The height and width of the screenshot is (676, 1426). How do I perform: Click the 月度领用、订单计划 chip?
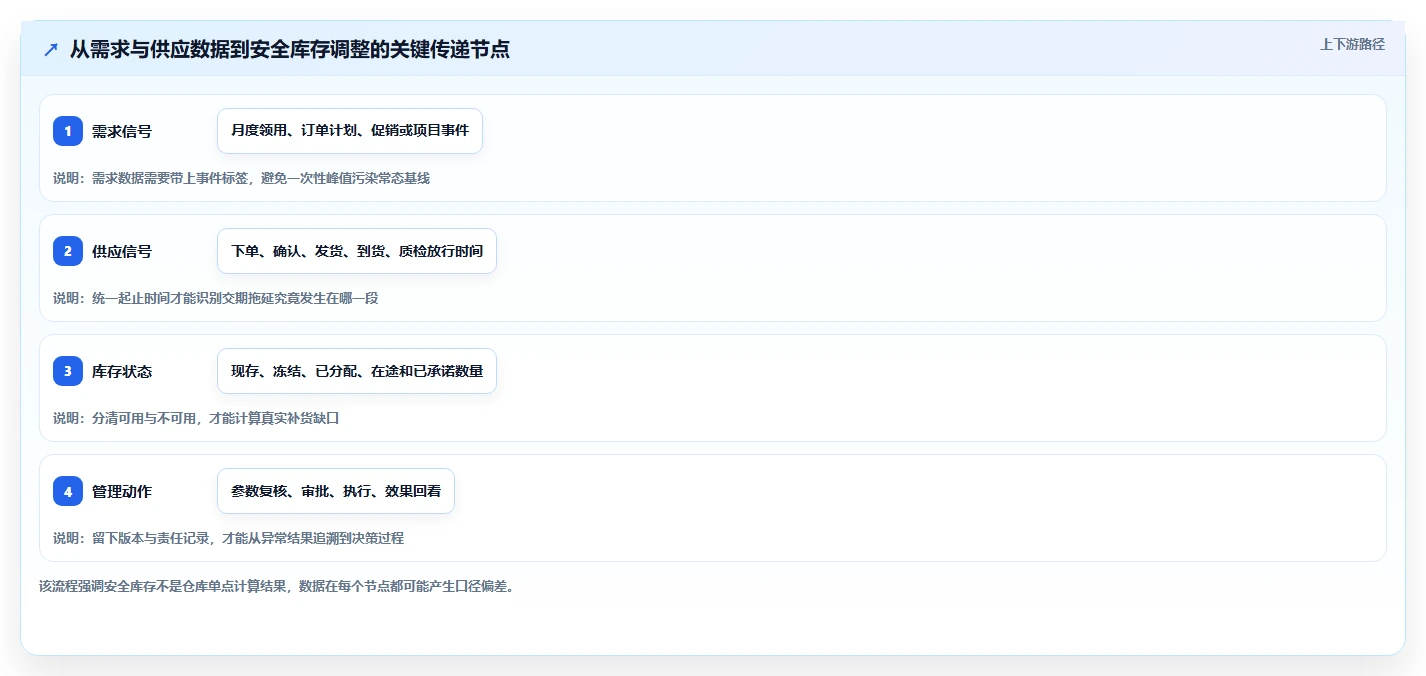coord(350,131)
